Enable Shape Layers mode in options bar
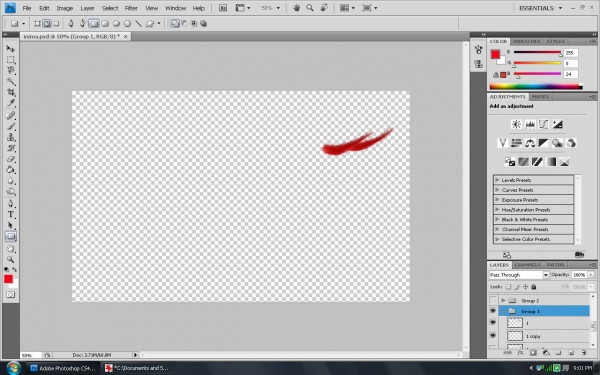Viewport: 600px width, 375px height. [x=37, y=24]
